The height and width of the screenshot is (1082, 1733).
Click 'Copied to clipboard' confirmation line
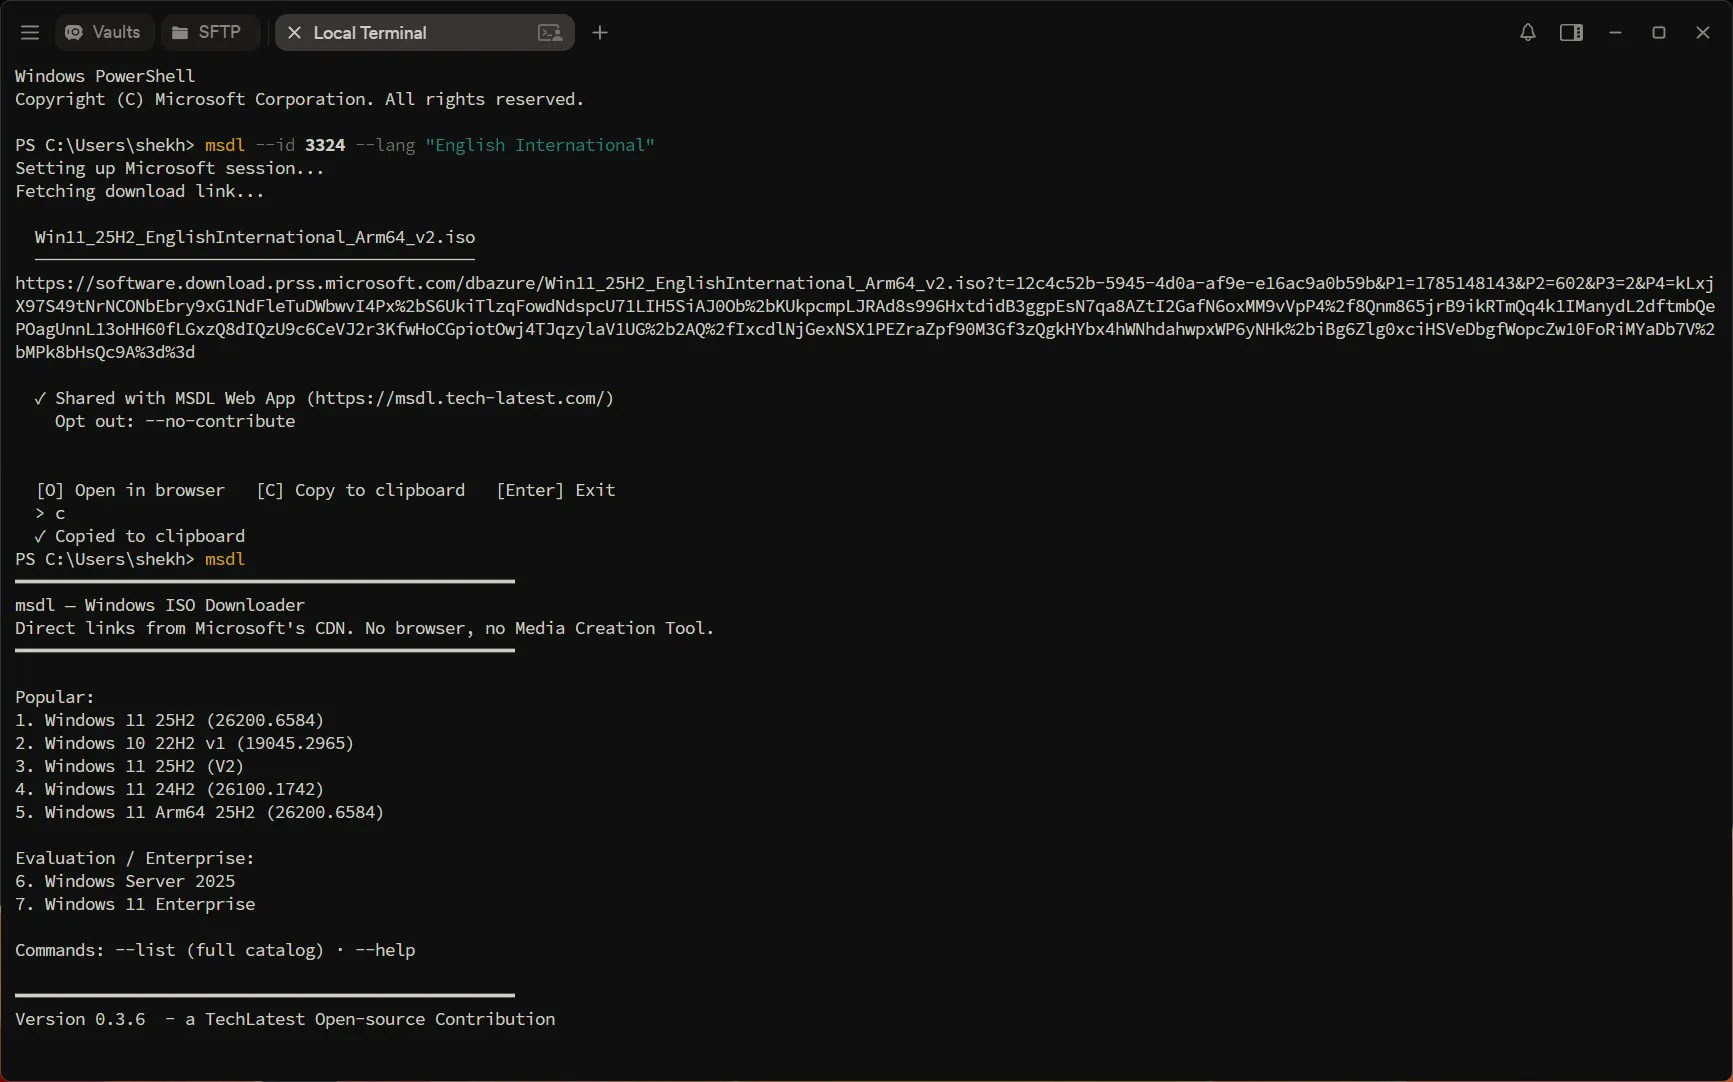(140, 536)
